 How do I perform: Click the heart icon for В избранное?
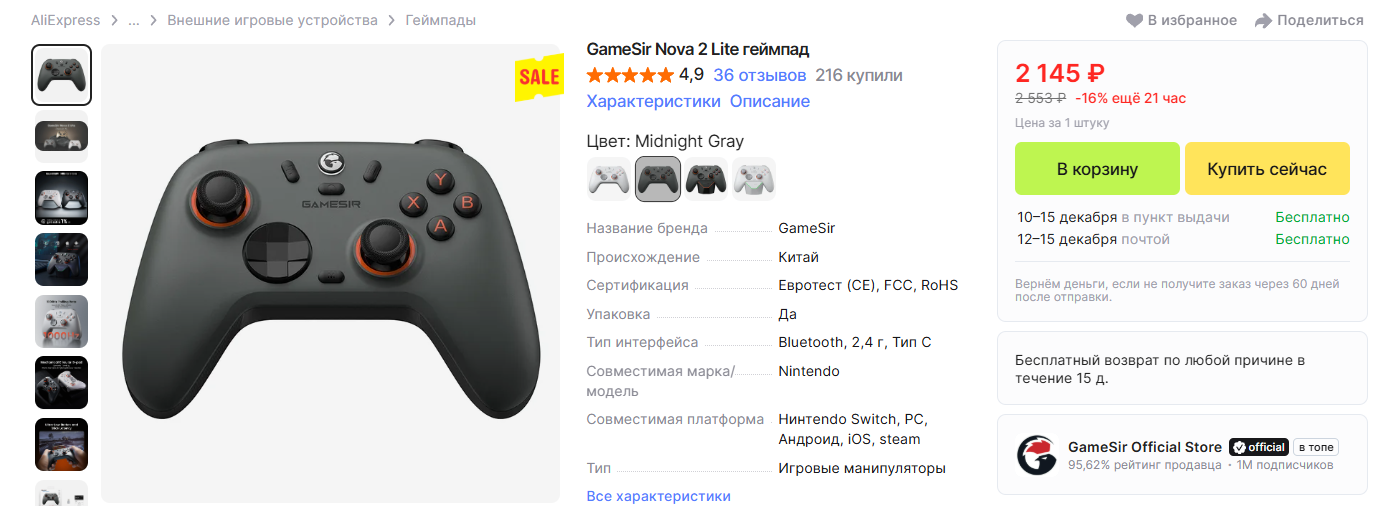1134,20
